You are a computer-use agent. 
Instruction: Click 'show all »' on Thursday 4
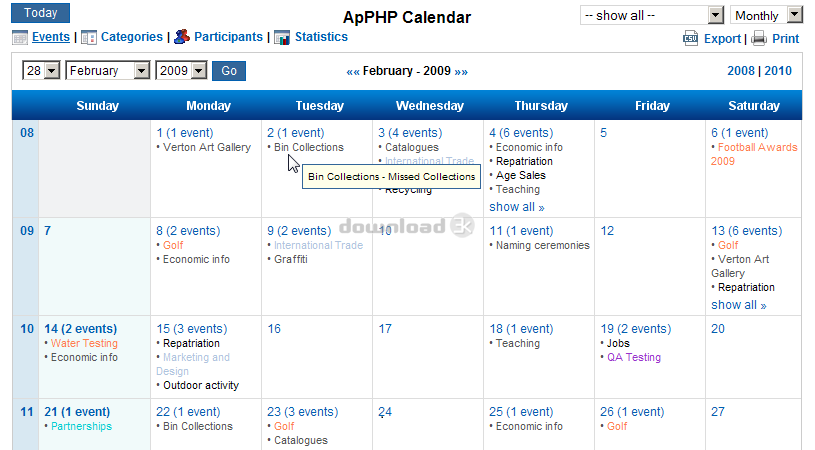[x=517, y=207]
